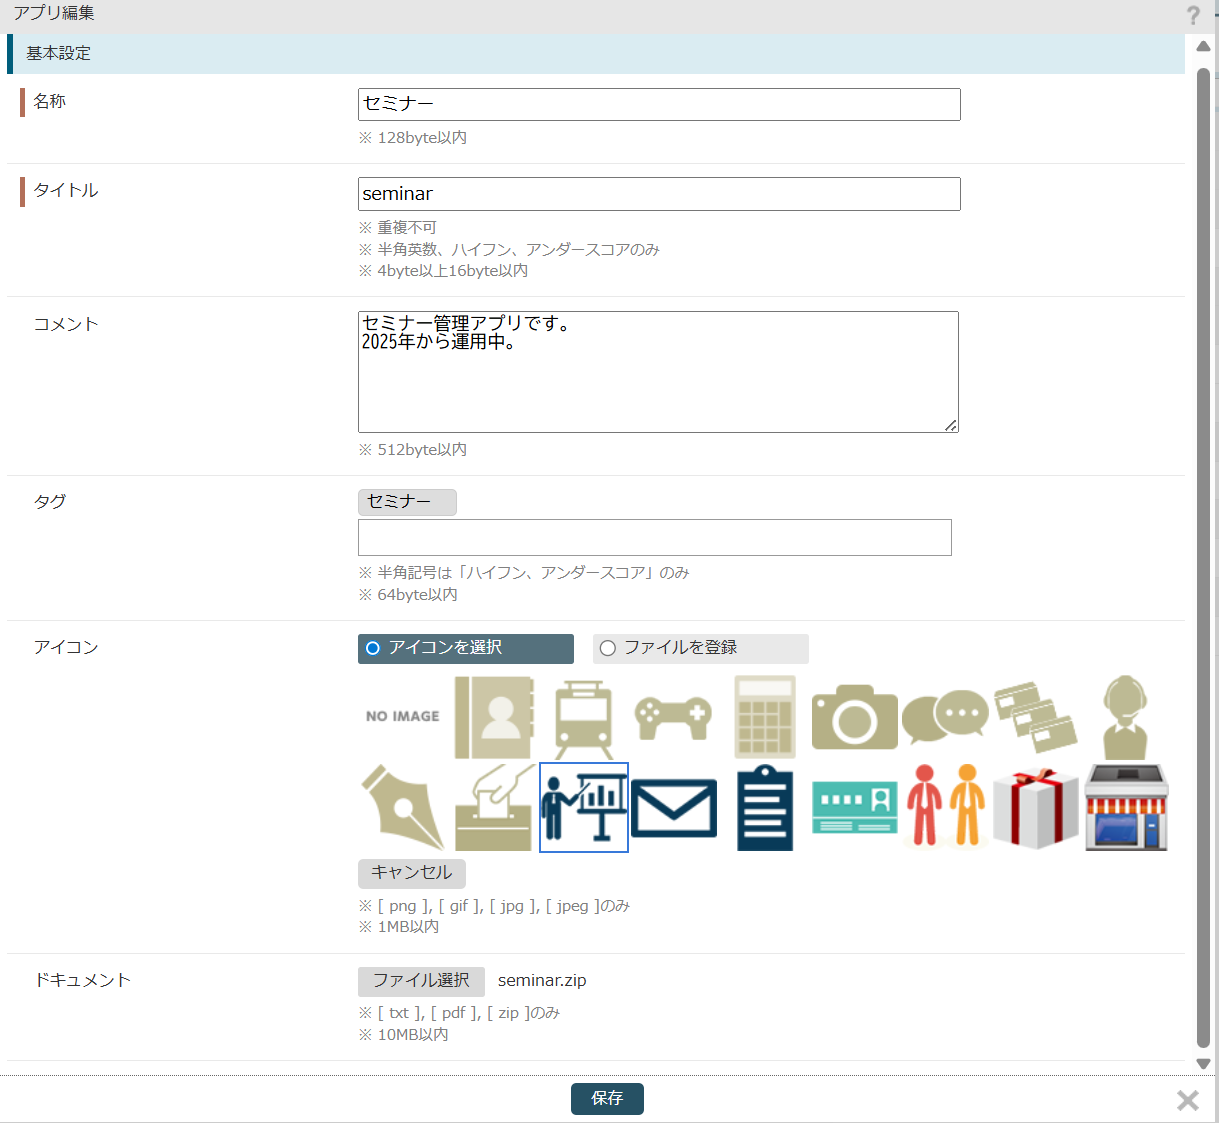Select the calculator icon
This screenshot has width=1219, height=1123.
point(765,718)
